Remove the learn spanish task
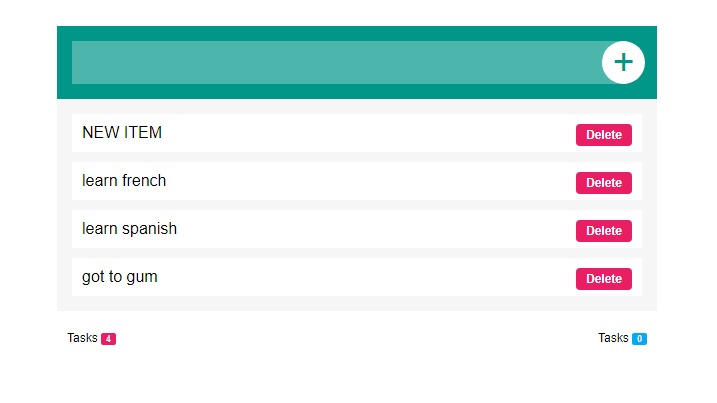Image resolution: width=717 pixels, height=403 pixels. (x=603, y=231)
